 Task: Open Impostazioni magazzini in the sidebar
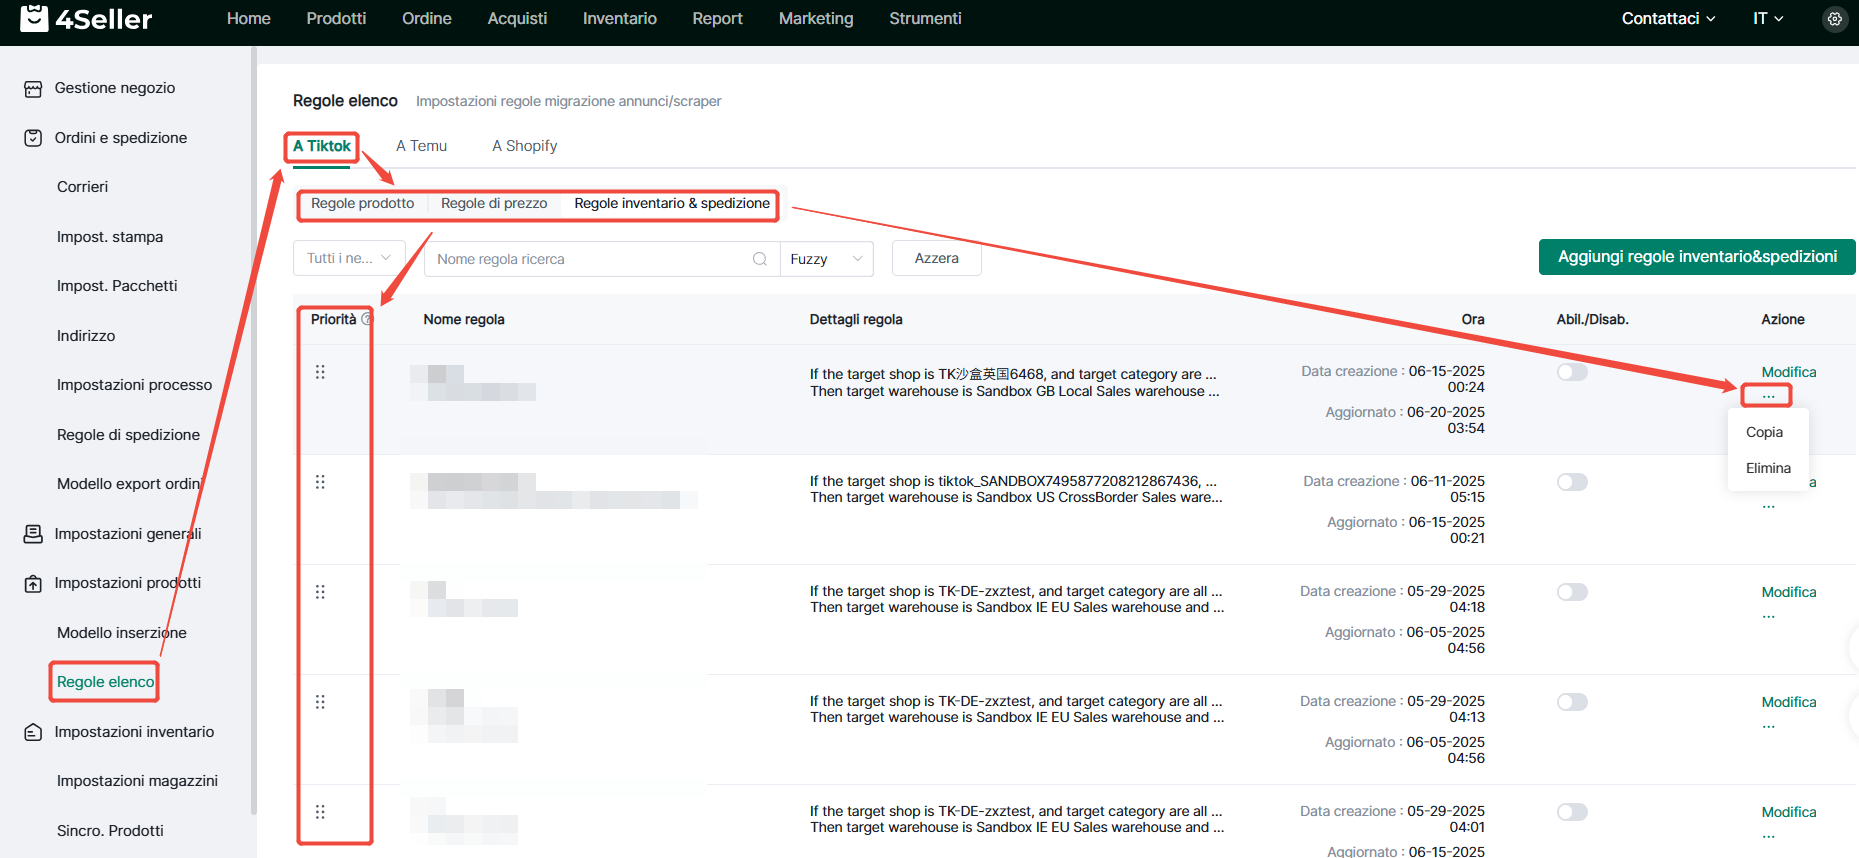(137, 781)
